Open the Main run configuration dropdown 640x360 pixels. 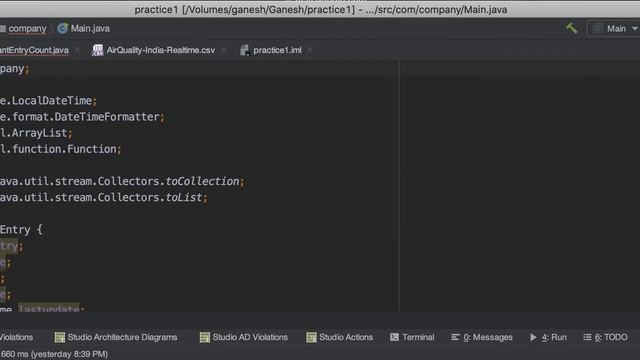click(613, 29)
